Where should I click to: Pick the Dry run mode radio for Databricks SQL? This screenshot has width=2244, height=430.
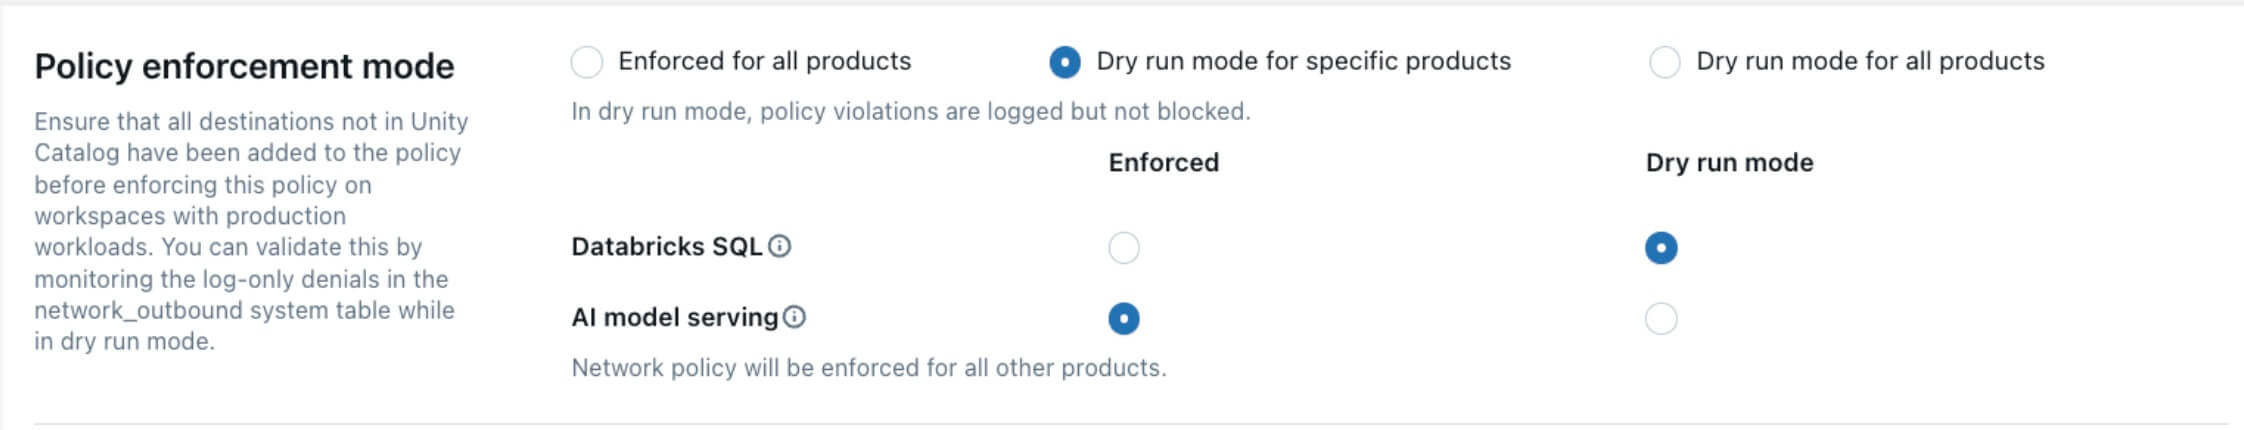click(1661, 248)
